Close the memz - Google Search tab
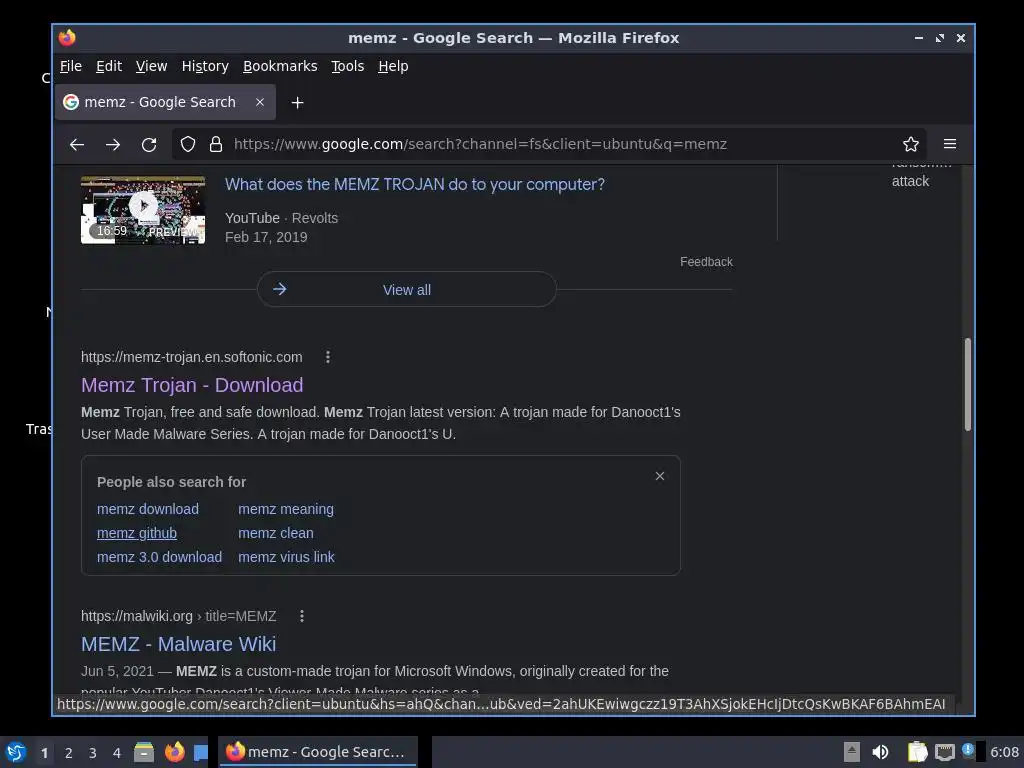The image size is (1024, 768). coord(260,102)
